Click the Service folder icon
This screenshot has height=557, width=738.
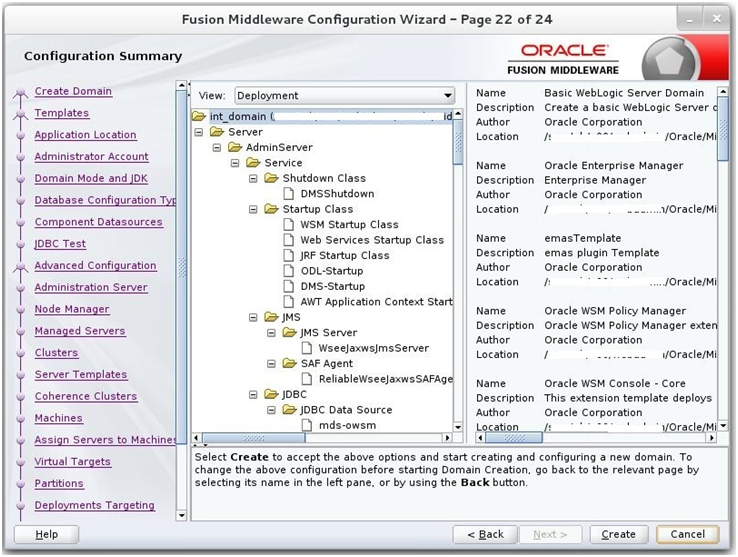(x=253, y=163)
